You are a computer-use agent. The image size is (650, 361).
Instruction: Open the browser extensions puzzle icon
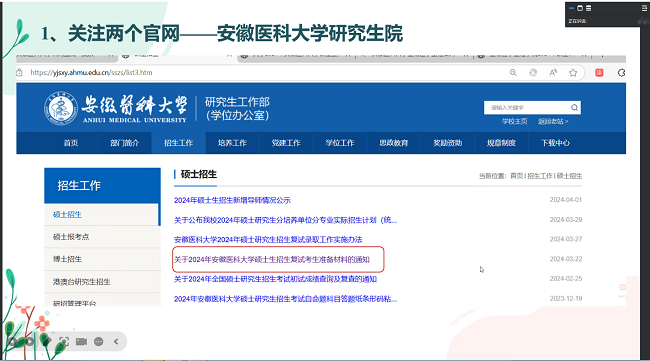pyautogui.click(x=621, y=73)
